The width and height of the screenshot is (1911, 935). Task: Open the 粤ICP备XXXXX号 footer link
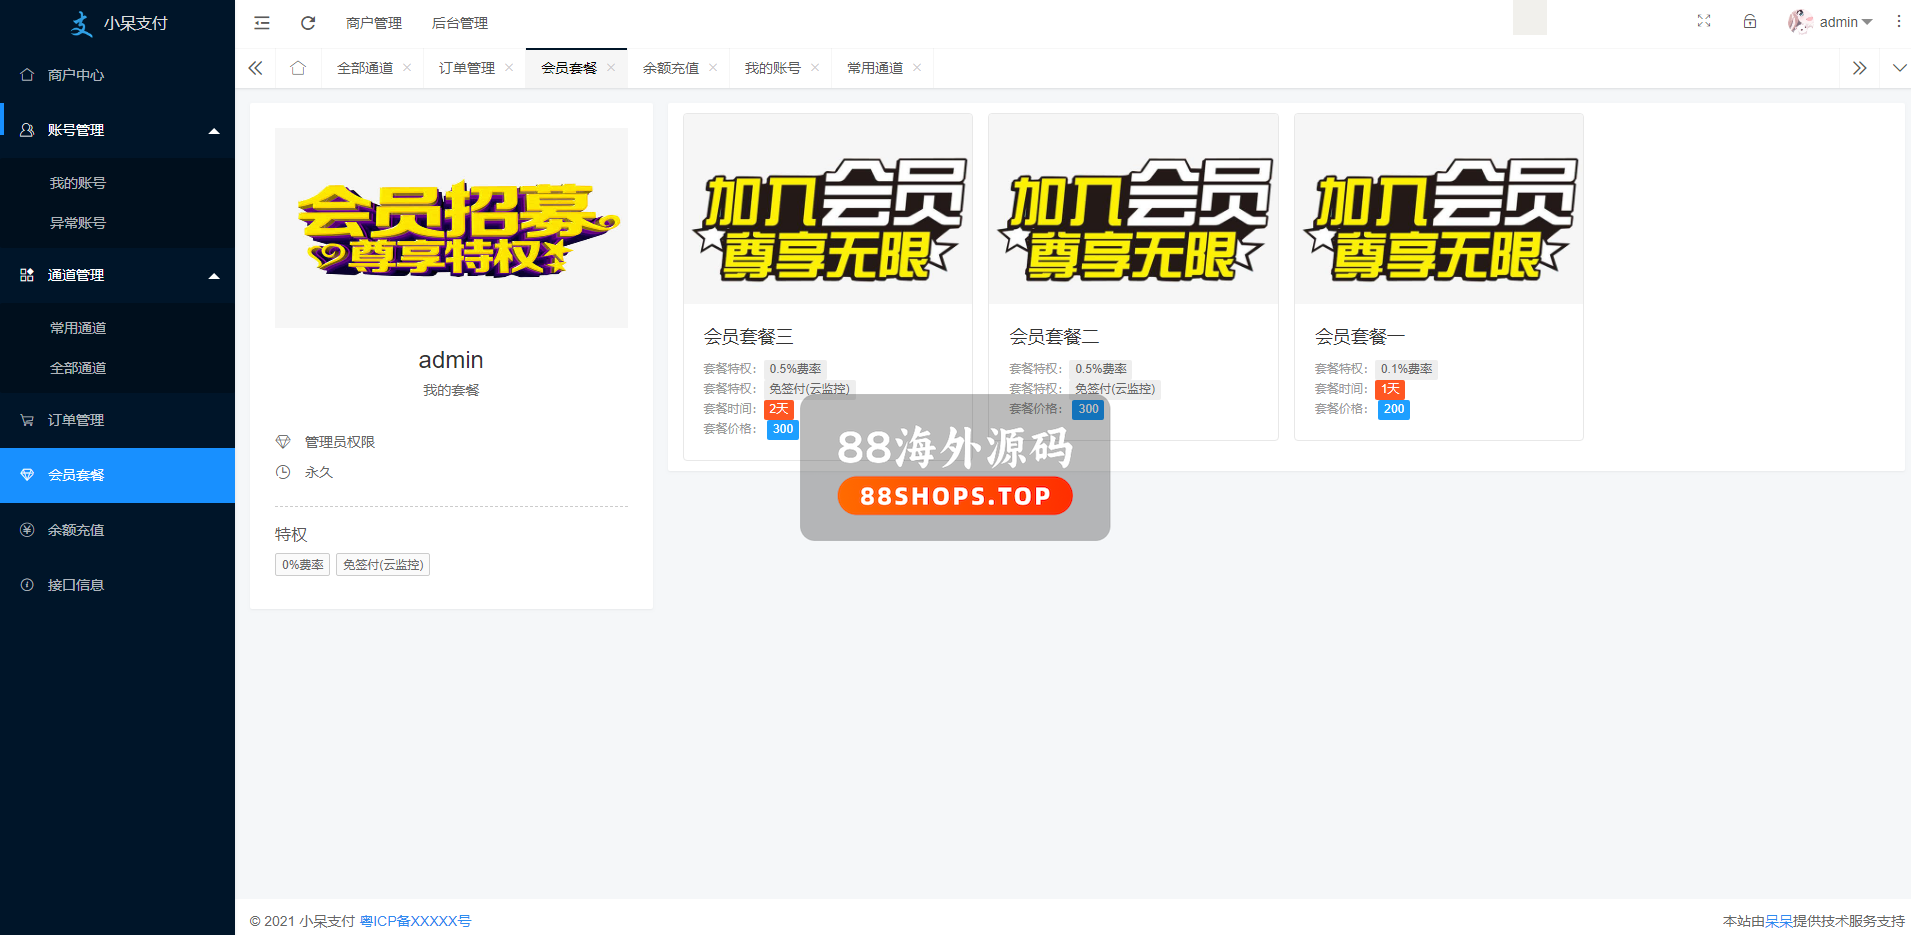(415, 921)
